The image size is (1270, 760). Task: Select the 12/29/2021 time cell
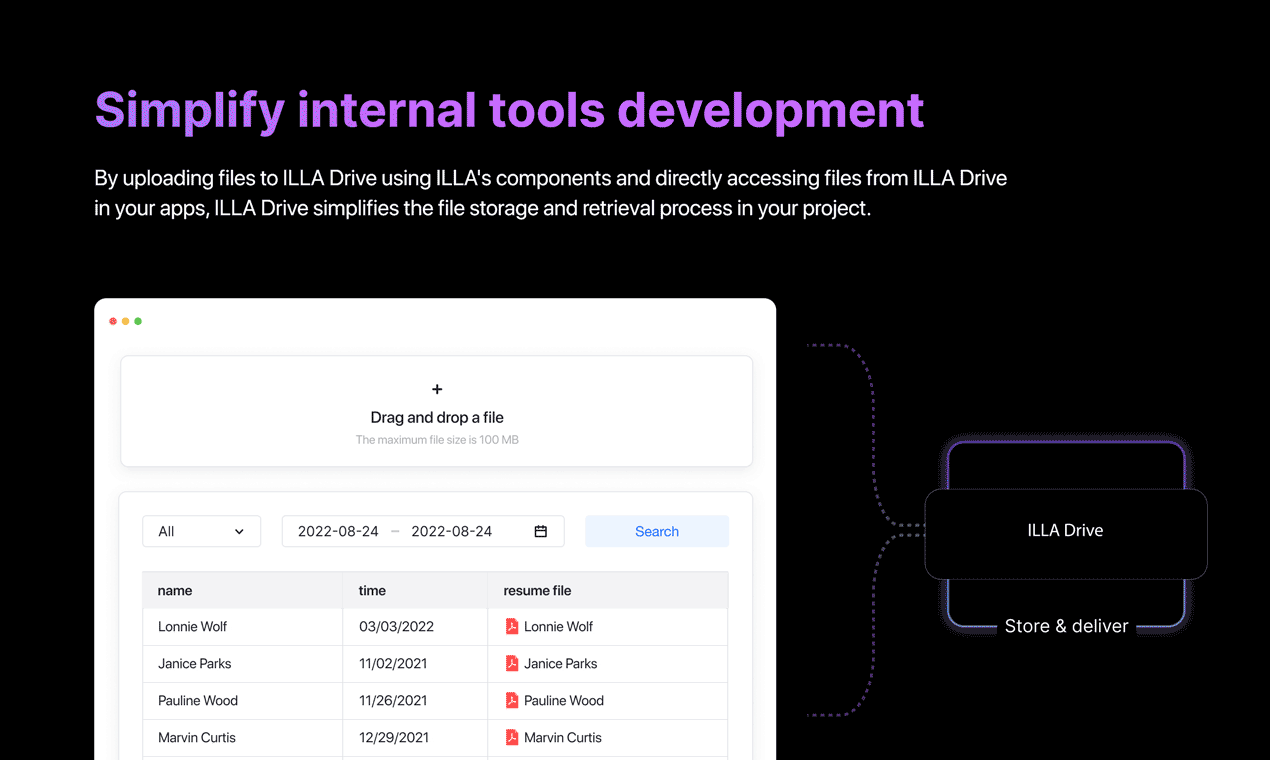pyautogui.click(x=415, y=737)
